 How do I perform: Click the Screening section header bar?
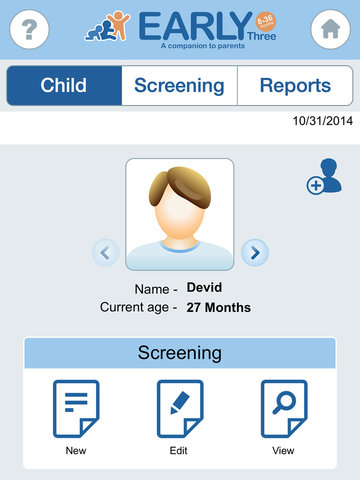(180, 353)
